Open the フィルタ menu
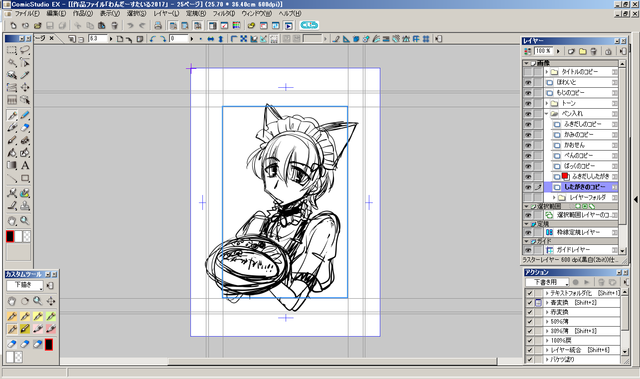The height and width of the screenshot is (379, 640). click(224, 13)
